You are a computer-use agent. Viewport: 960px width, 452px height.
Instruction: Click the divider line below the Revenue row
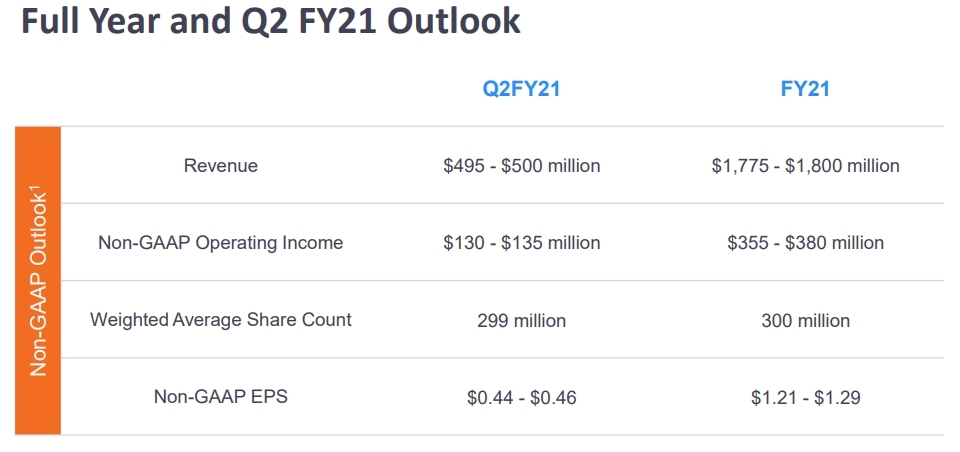[x=500, y=204]
